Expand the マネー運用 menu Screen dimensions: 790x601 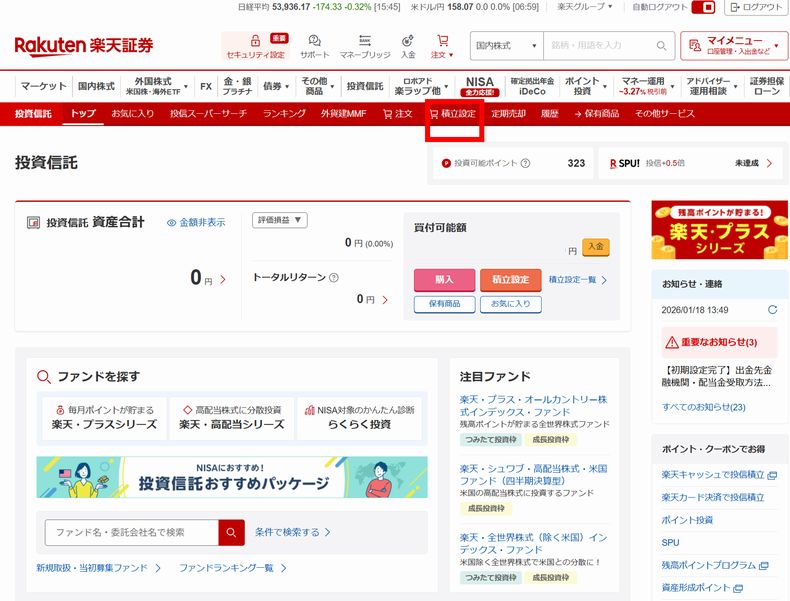point(646,86)
